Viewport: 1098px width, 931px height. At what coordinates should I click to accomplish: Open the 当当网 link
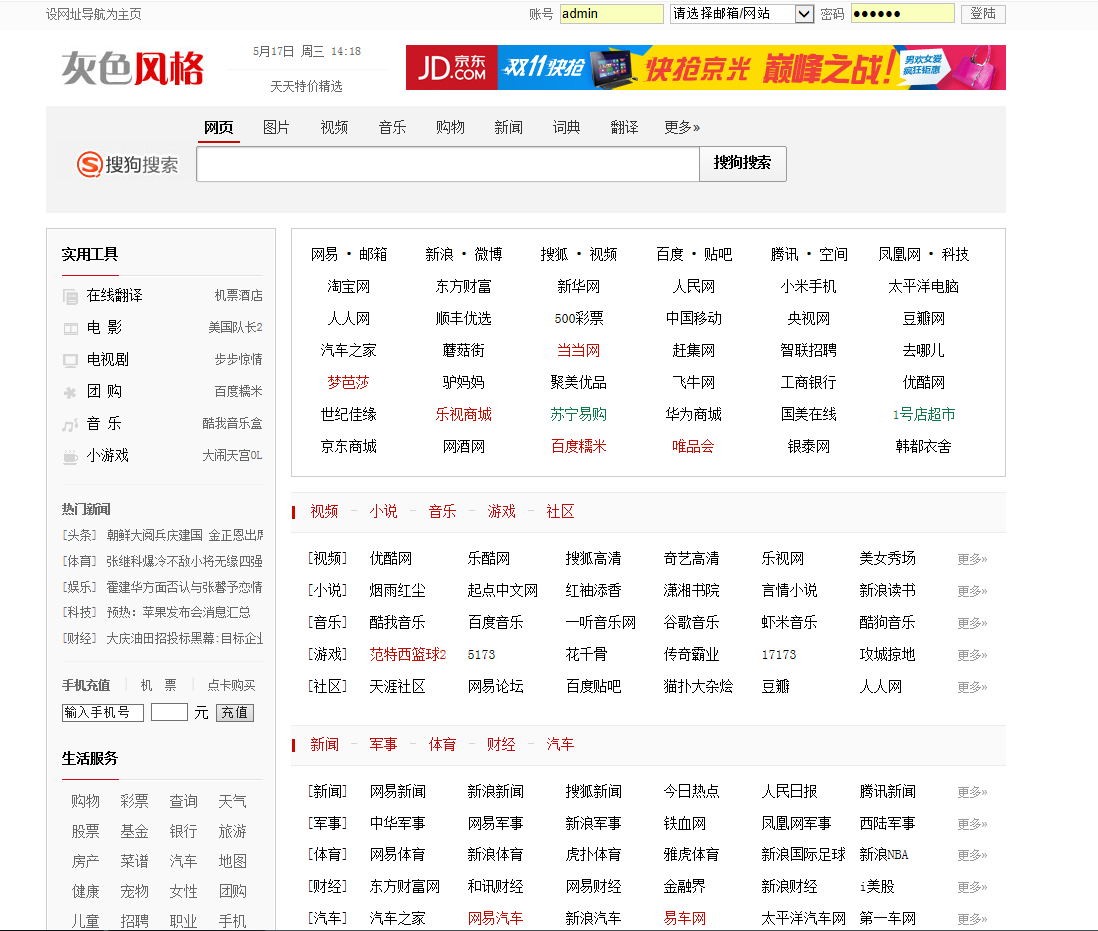point(578,350)
